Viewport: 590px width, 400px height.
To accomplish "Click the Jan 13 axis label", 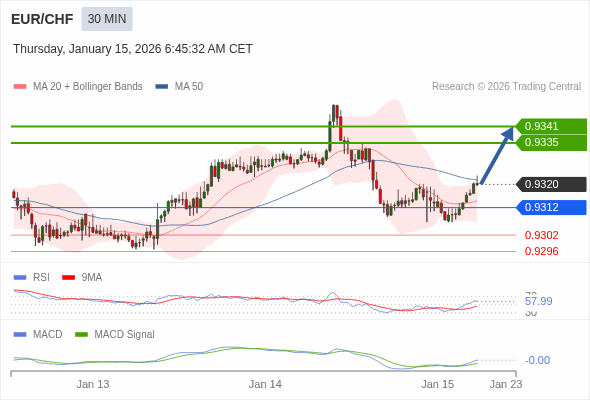I will coord(93,384).
